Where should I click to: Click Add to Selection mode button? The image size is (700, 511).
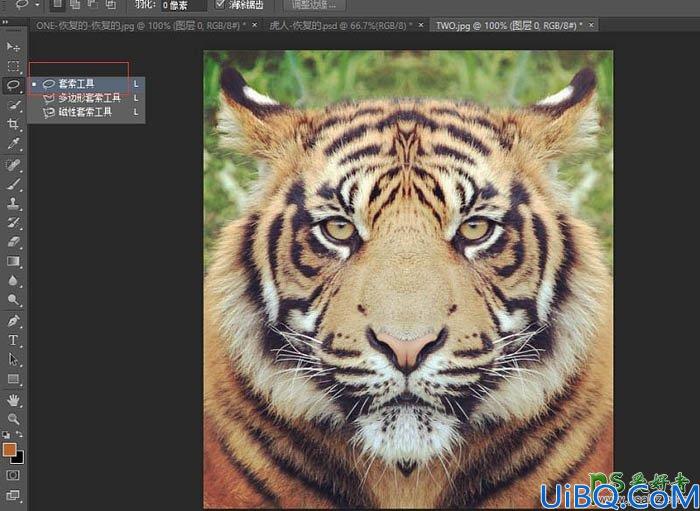pyautogui.click(x=75, y=4)
